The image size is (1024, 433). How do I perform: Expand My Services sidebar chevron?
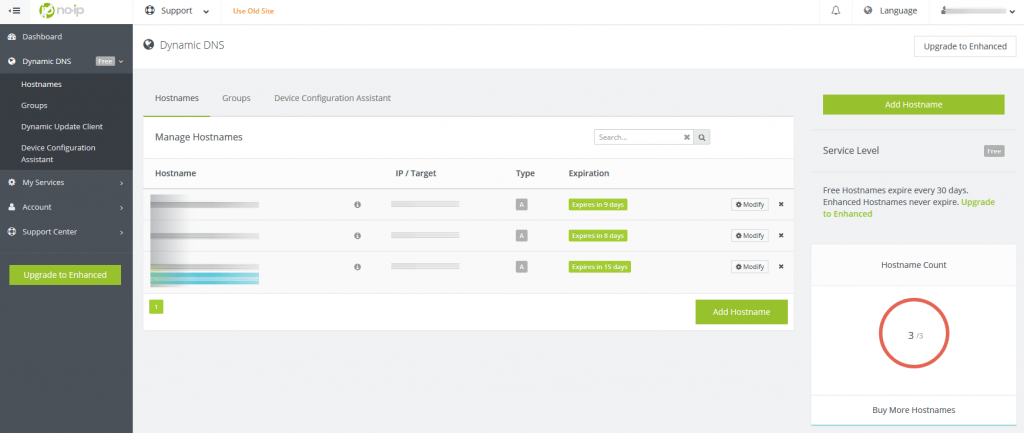coord(121,183)
